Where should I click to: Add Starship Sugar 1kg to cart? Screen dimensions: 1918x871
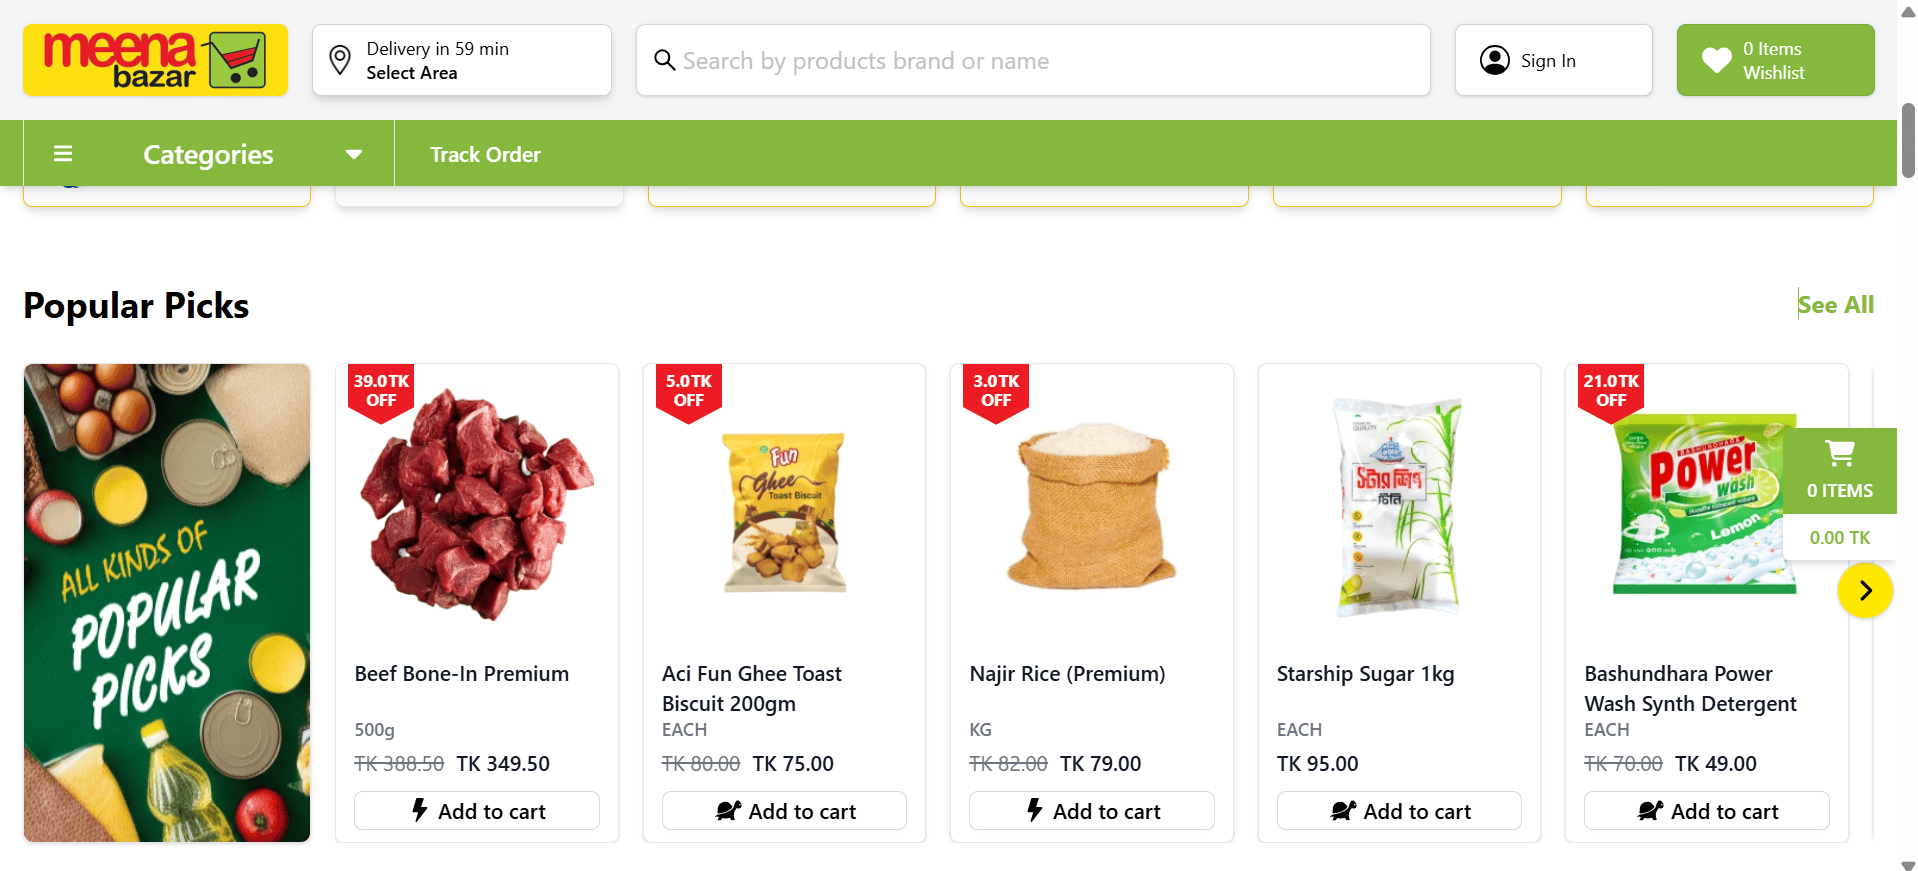pos(1399,811)
